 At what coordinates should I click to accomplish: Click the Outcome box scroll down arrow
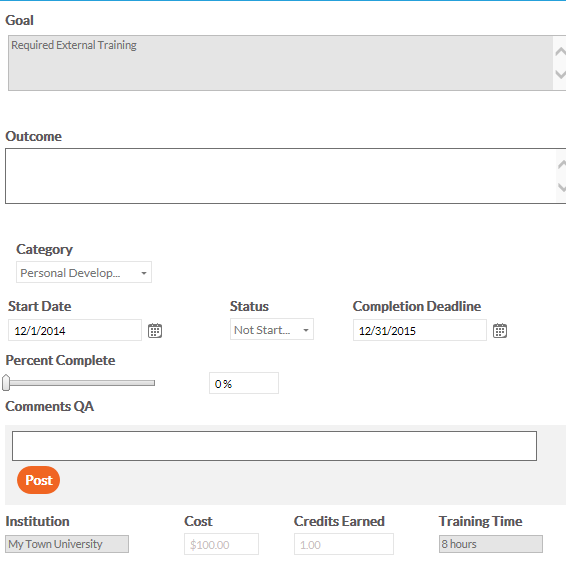click(x=562, y=187)
